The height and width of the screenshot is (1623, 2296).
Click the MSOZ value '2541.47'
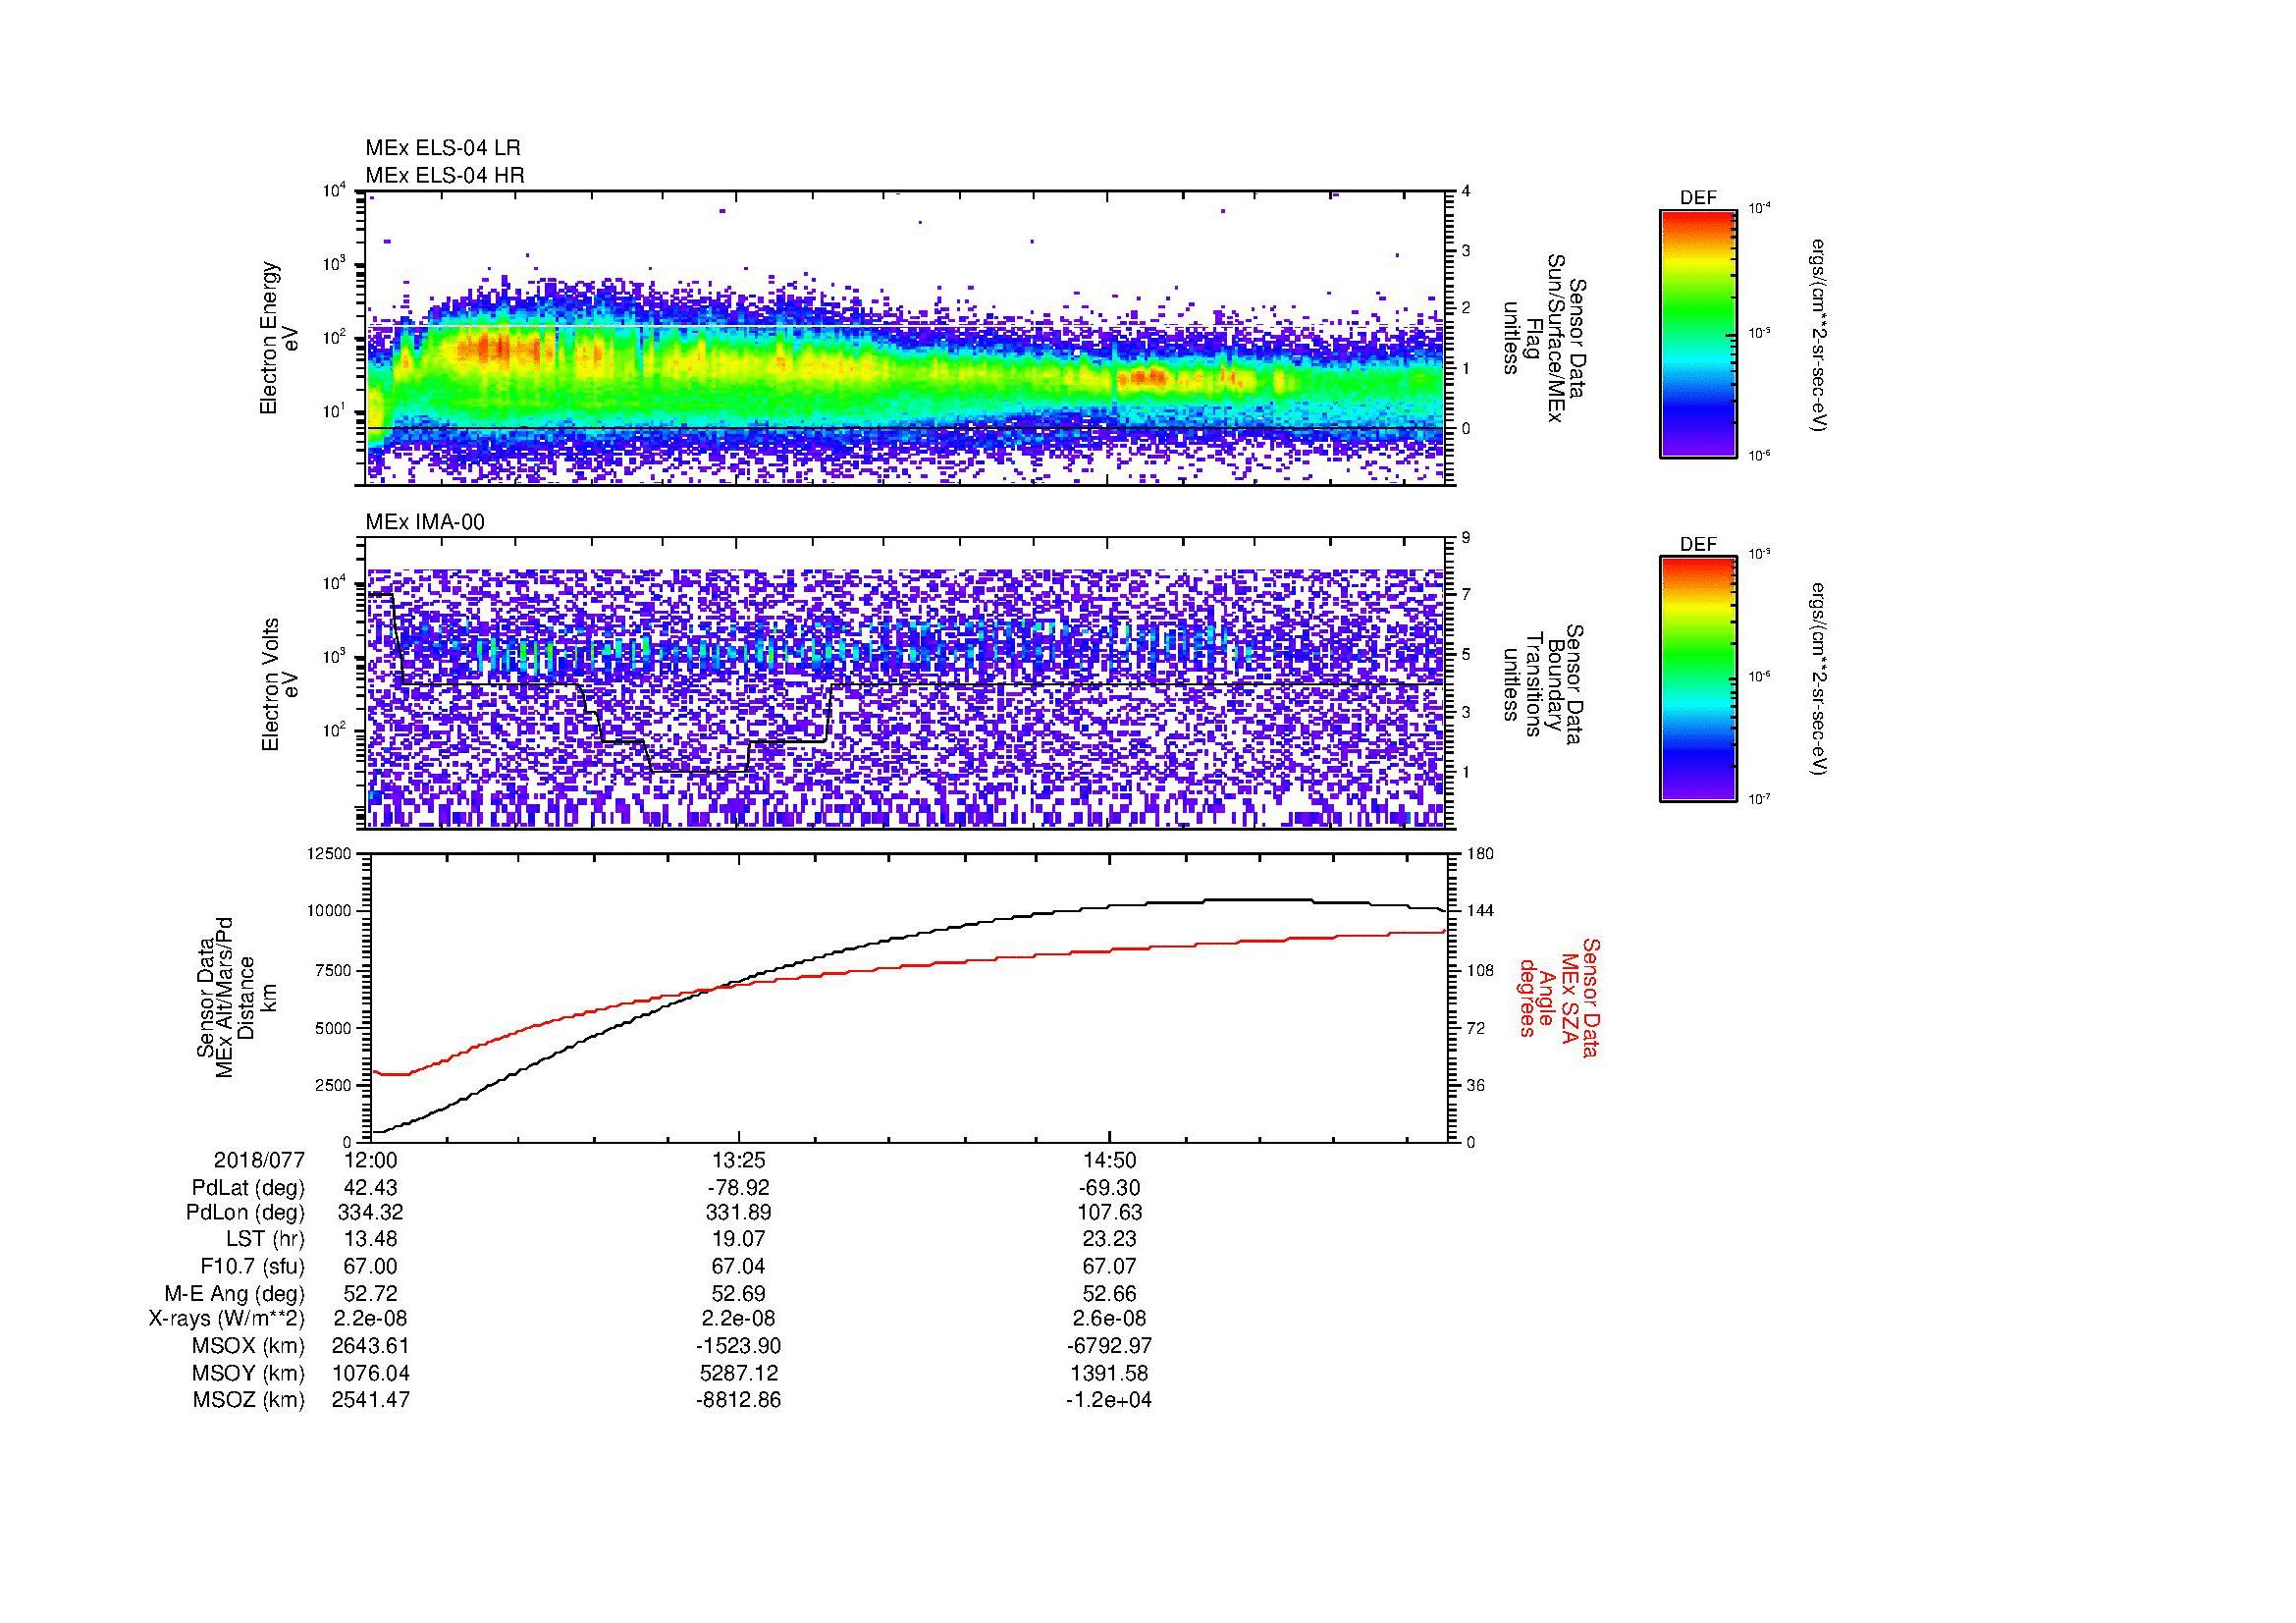click(x=371, y=1400)
